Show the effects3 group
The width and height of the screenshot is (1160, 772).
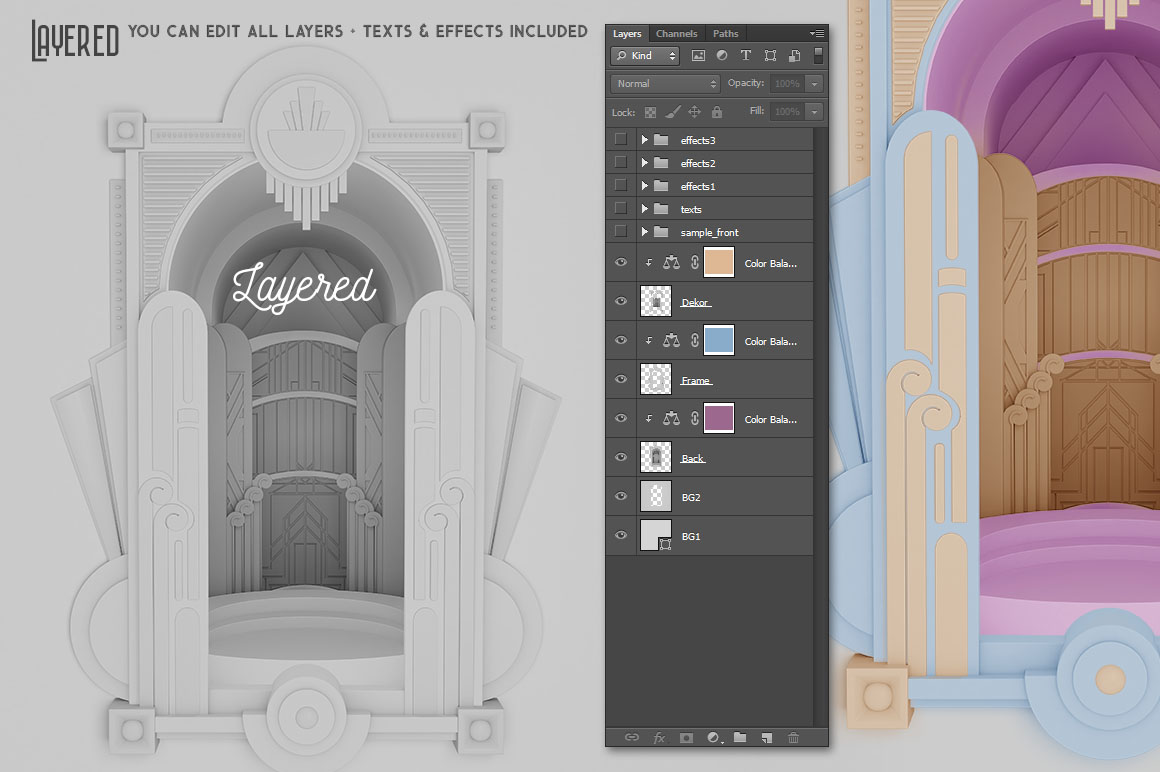[621, 140]
